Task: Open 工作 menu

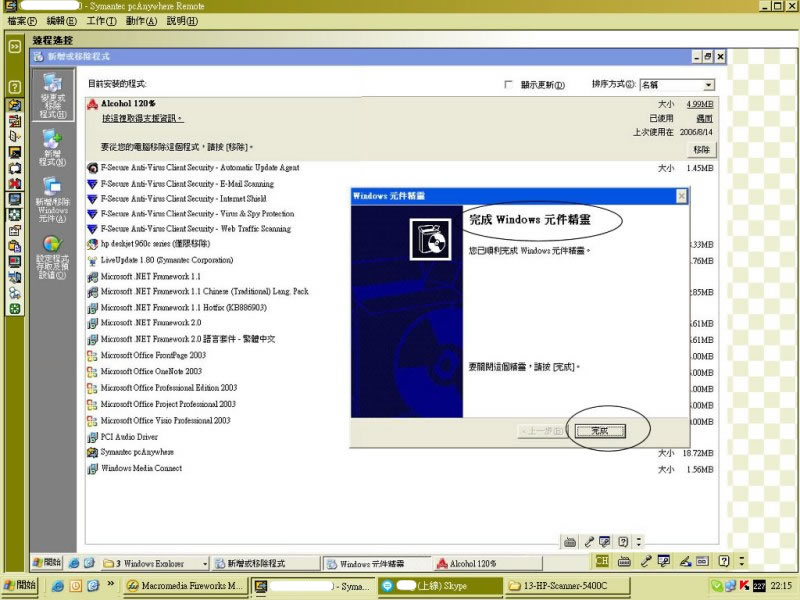Action: click(x=101, y=21)
